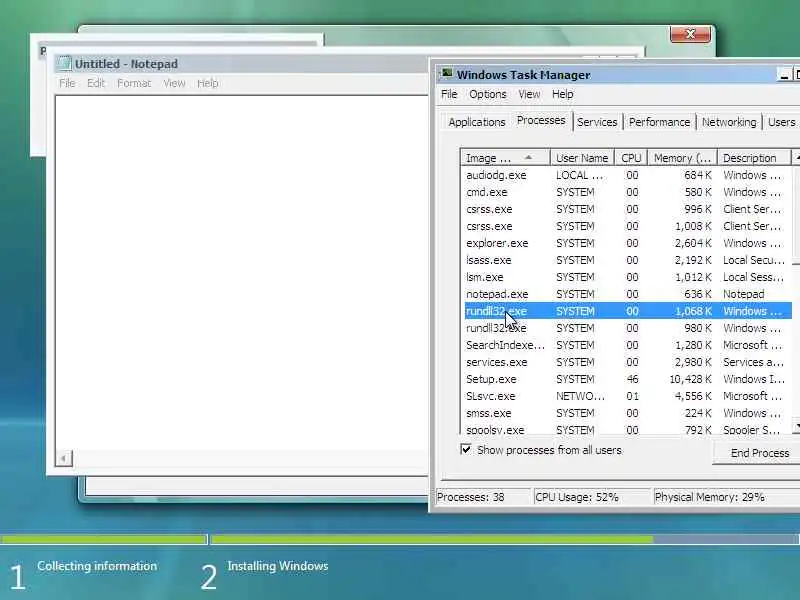This screenshot has height=600, width=800.
Task: Select services.exe process row
Action: [x=628, y=362]
